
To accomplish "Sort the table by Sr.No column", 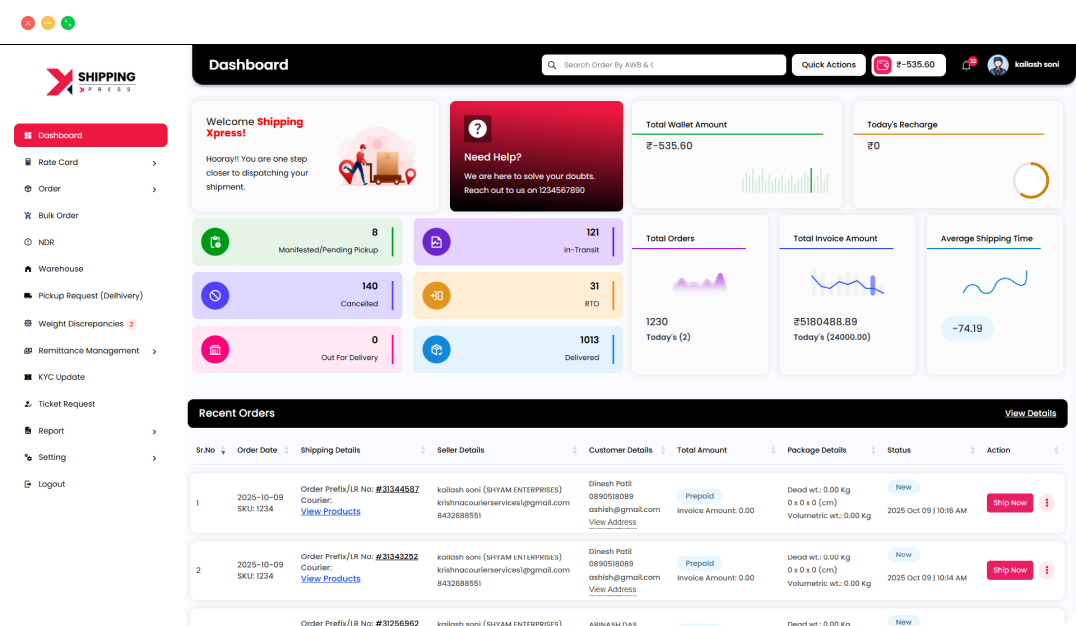I will pos(222,451).
